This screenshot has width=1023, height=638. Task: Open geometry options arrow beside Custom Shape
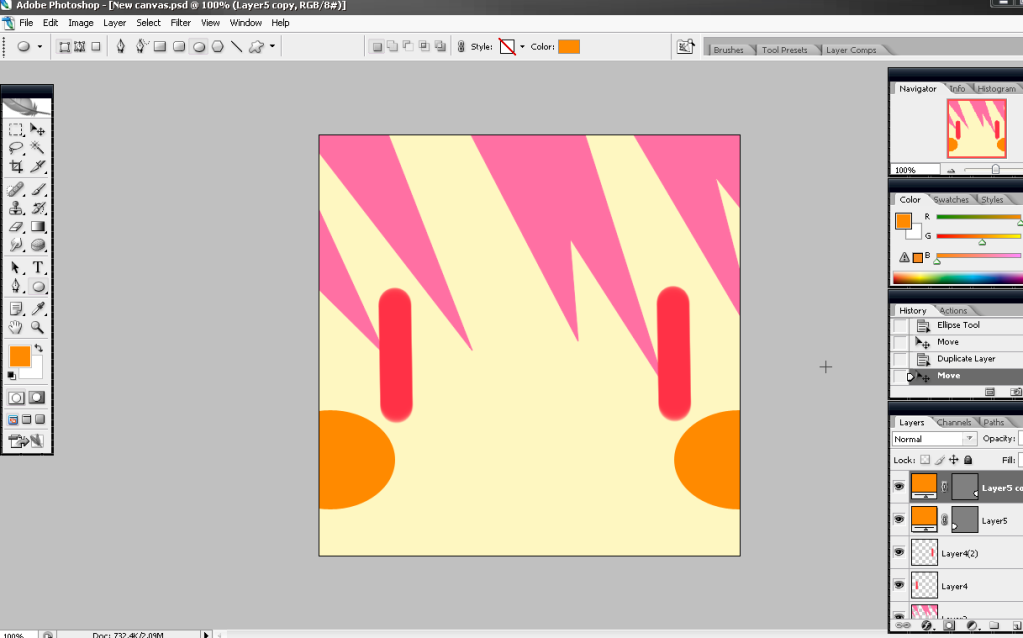pyautogui.click(x=272, y=46)
